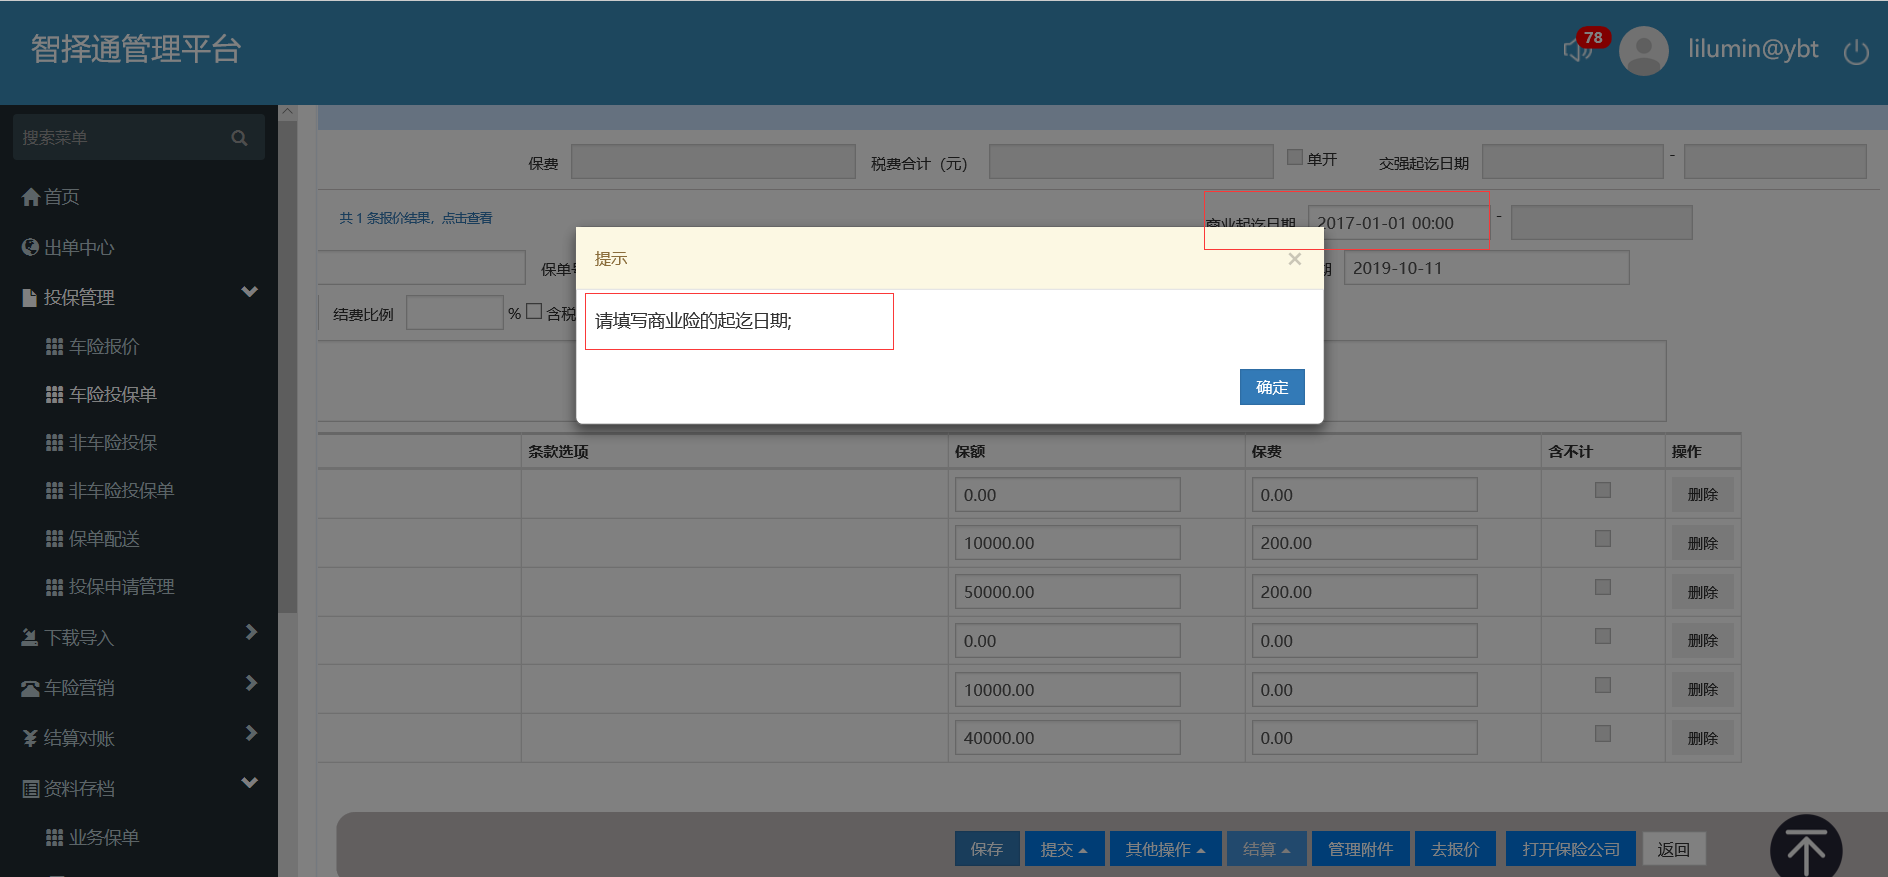
Task: Click the 去报价 button
Action: [1455, 849]
